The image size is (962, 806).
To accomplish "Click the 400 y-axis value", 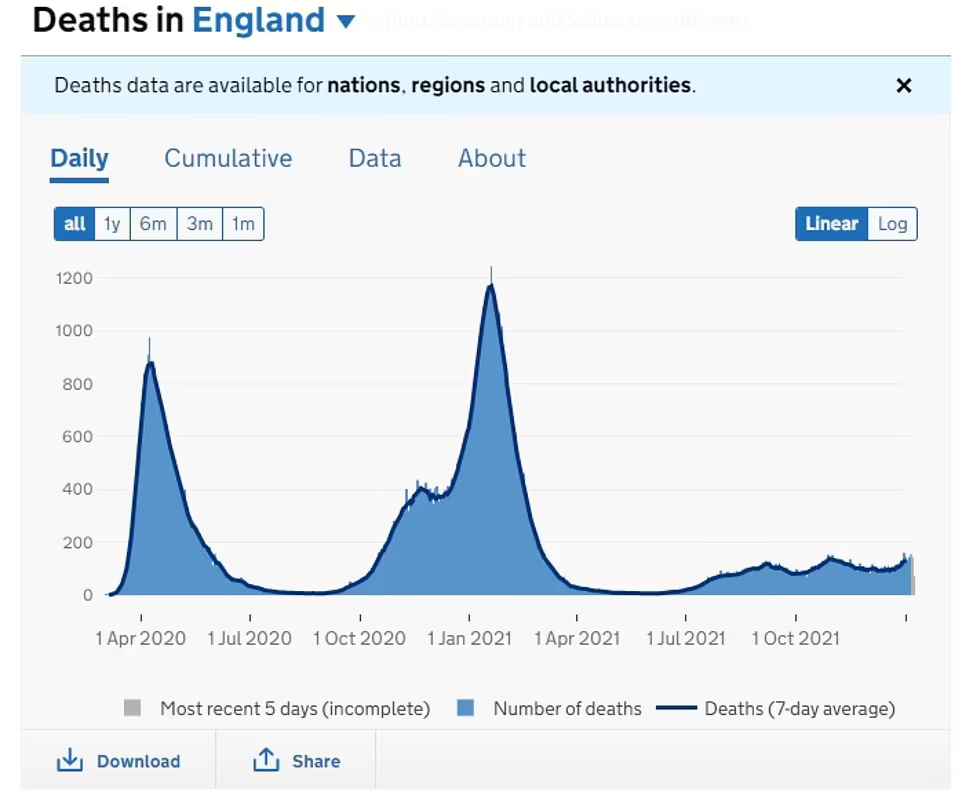I will tap(77, 489).
